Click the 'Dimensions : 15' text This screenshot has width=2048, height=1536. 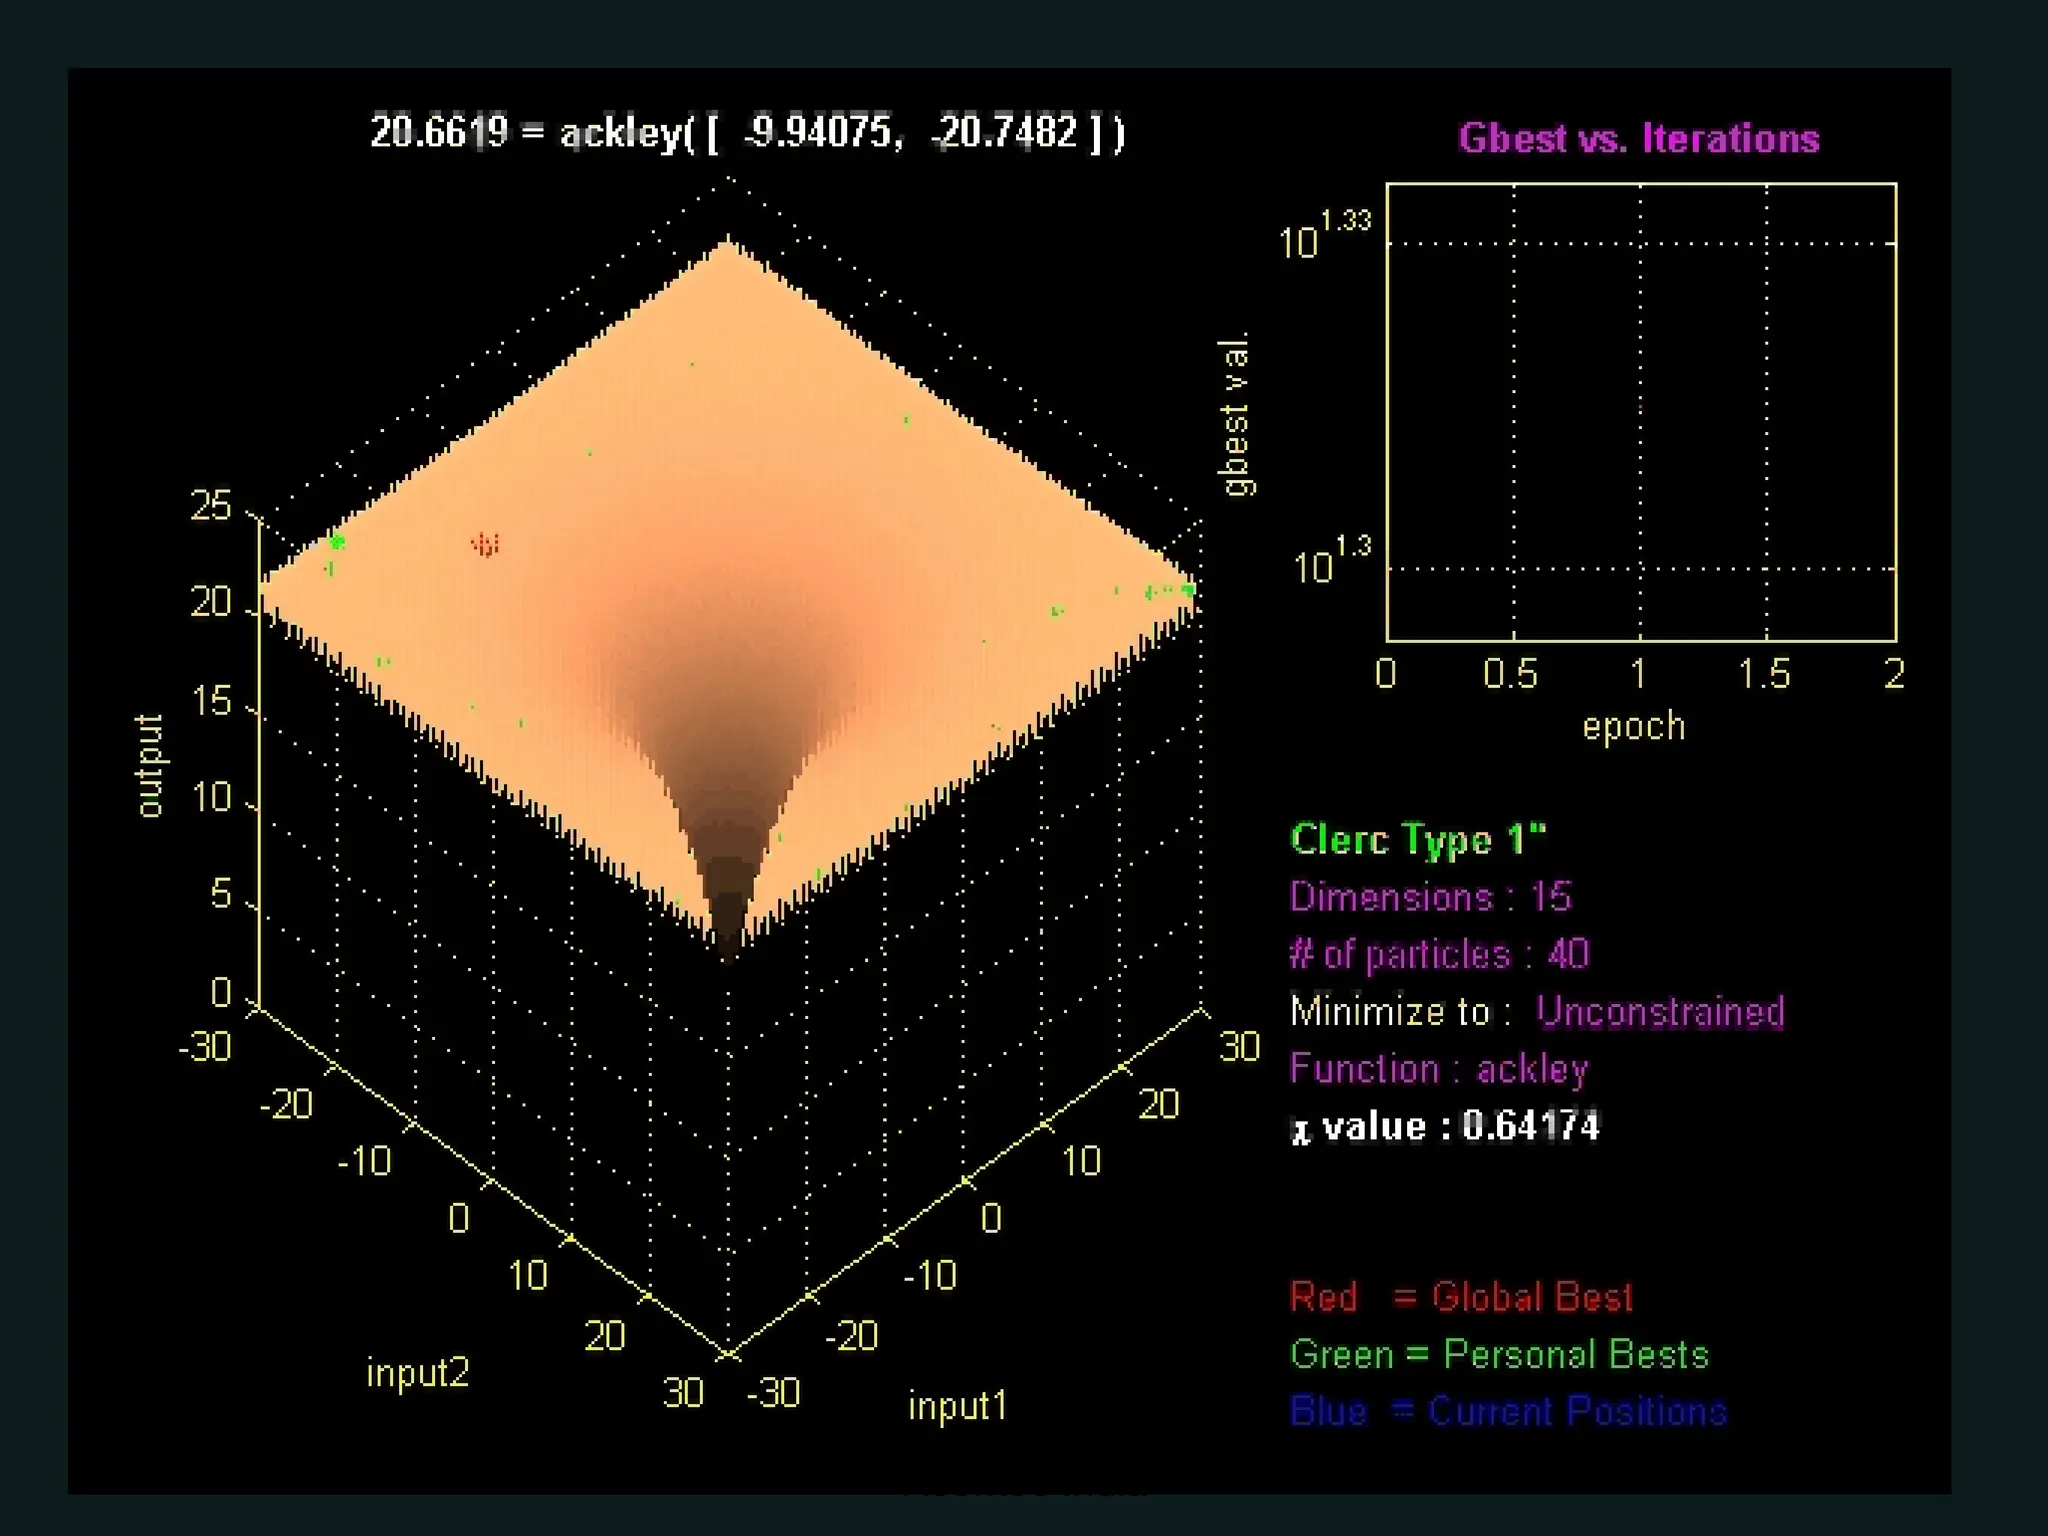pos(1430,896)
